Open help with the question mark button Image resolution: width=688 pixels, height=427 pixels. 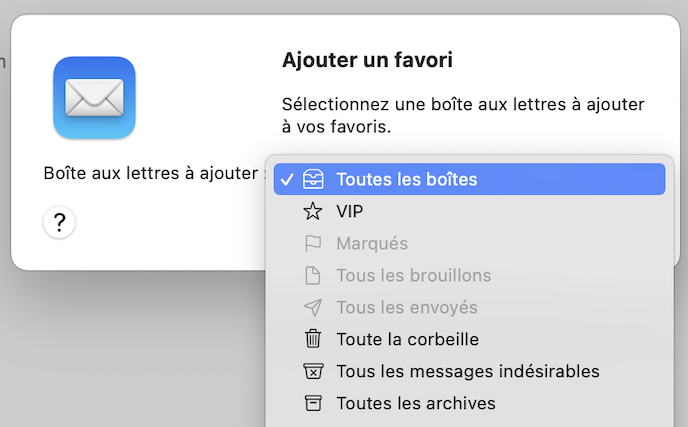(59, 222)
